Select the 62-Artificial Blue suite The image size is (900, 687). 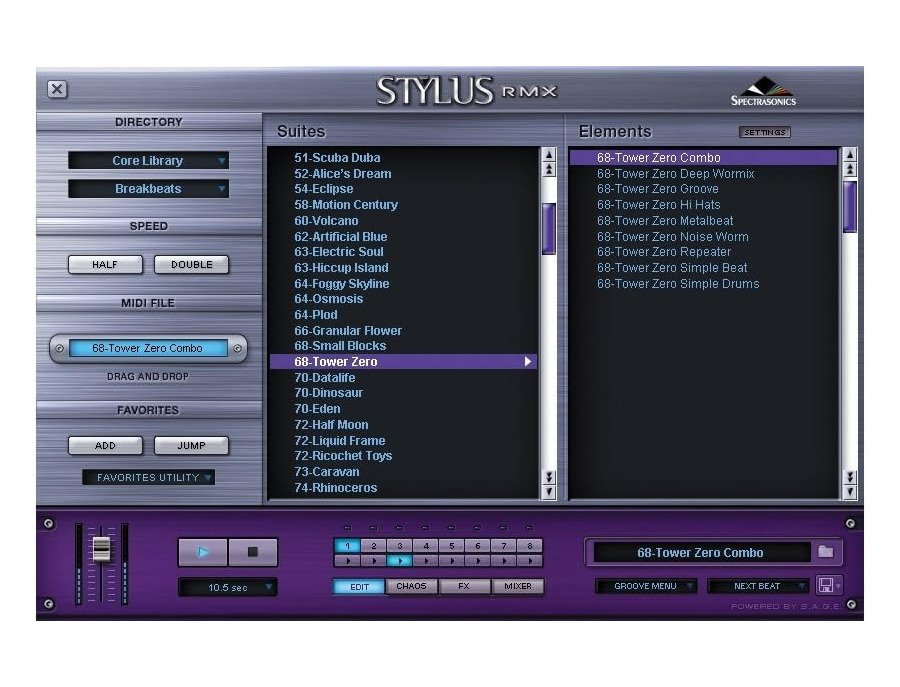point(341,236)
